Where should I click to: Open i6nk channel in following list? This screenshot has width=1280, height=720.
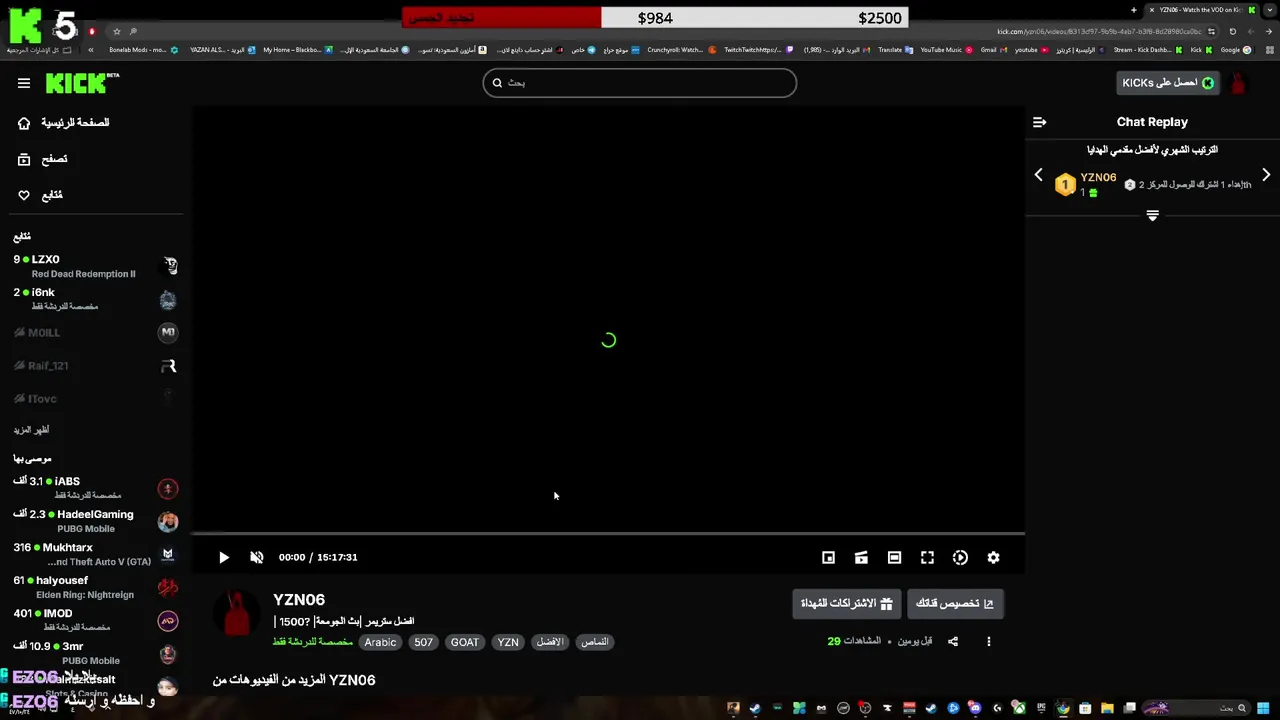pyautogui.click(x=95, y=299)
